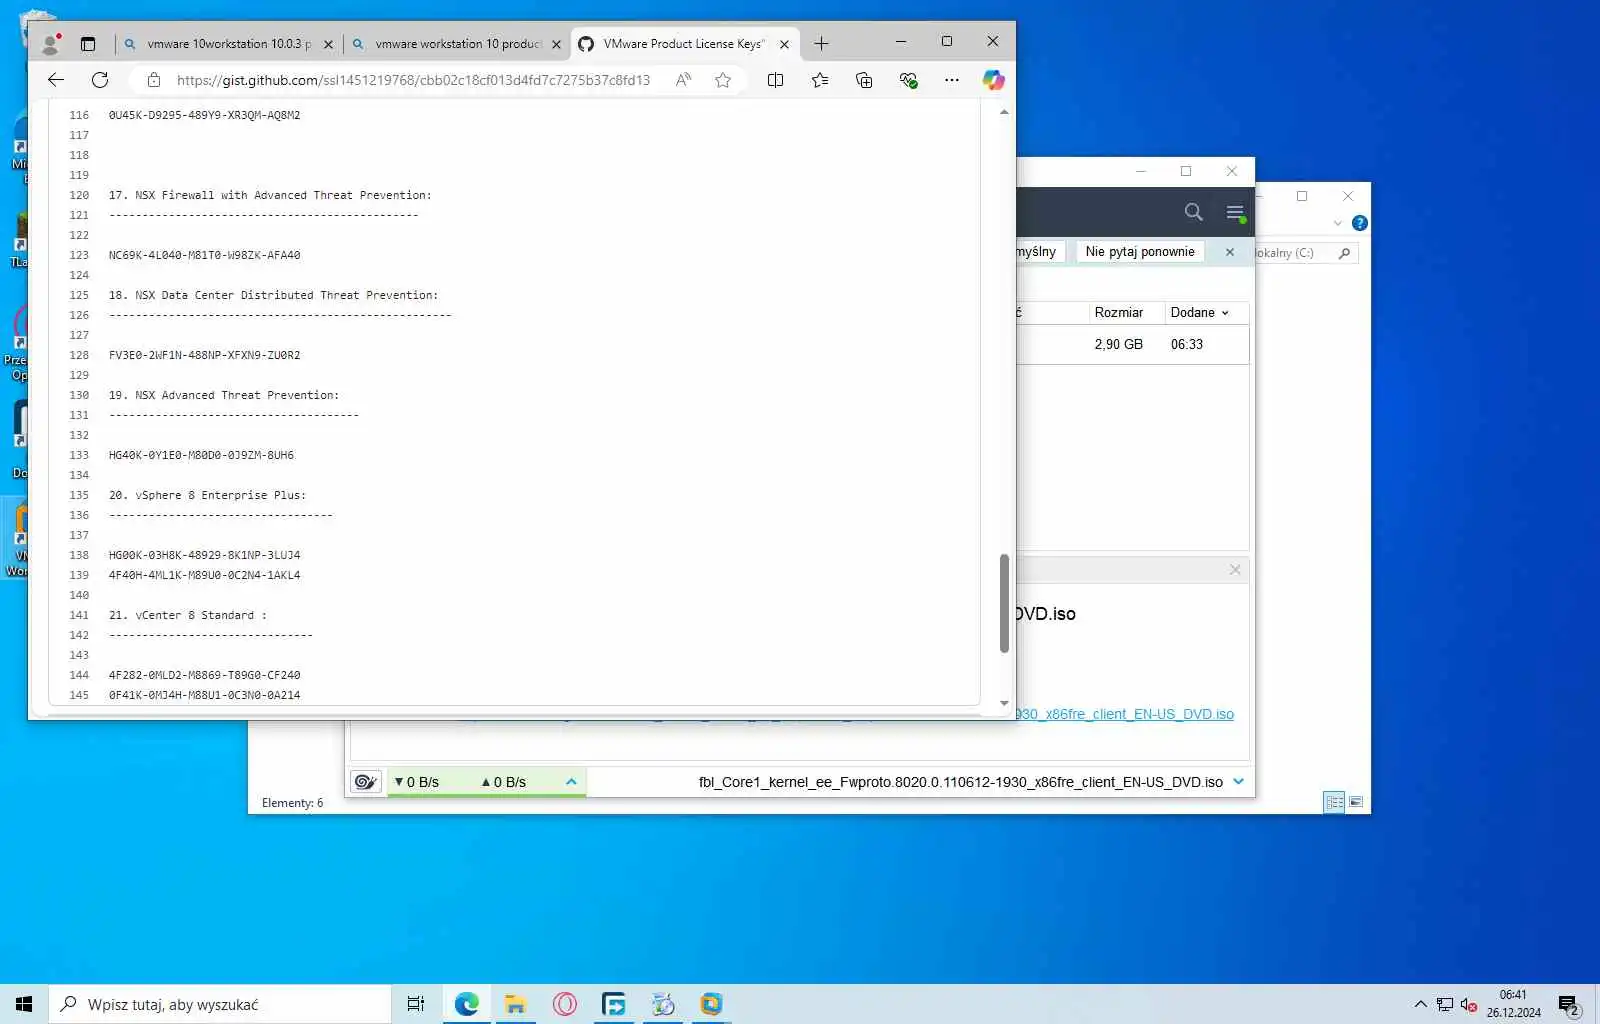This screenshot has width=1600, height=1024.
Task: Click the gist.github.com address bar
Action: [413, 80]
